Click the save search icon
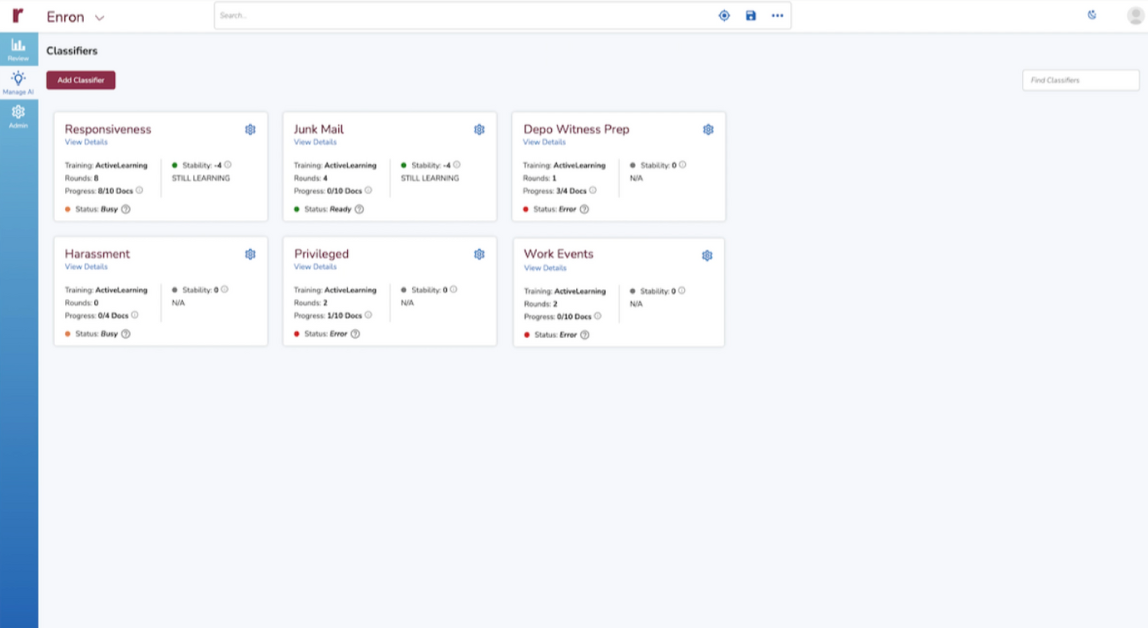The image size is (1148, 628). (x=750, y=15)
